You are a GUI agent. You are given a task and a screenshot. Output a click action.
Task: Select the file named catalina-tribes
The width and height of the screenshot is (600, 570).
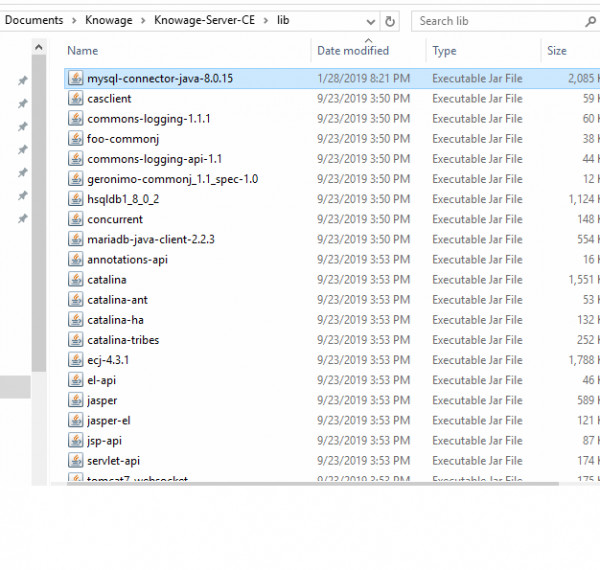pyautogui.click(x=123, y=340)
